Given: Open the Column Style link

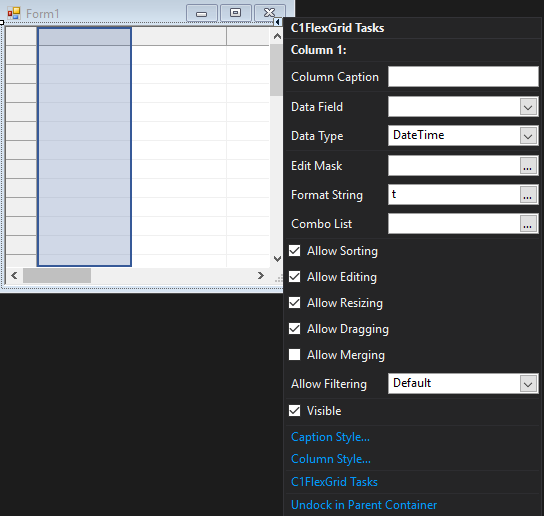Looking at the screenshot, I should coord(331,459).
